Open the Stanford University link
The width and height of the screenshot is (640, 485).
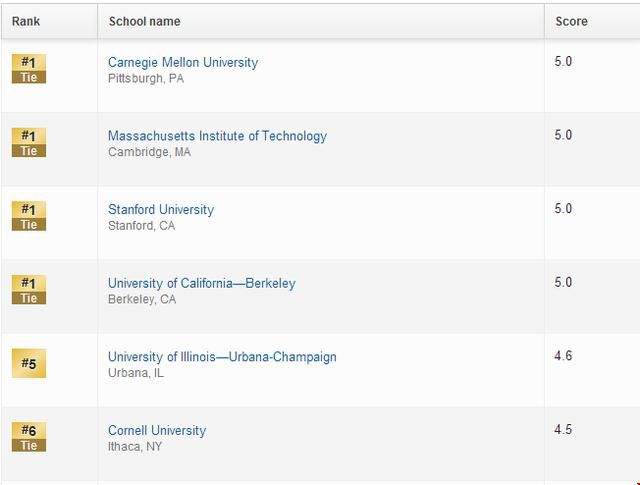(161, 209)
